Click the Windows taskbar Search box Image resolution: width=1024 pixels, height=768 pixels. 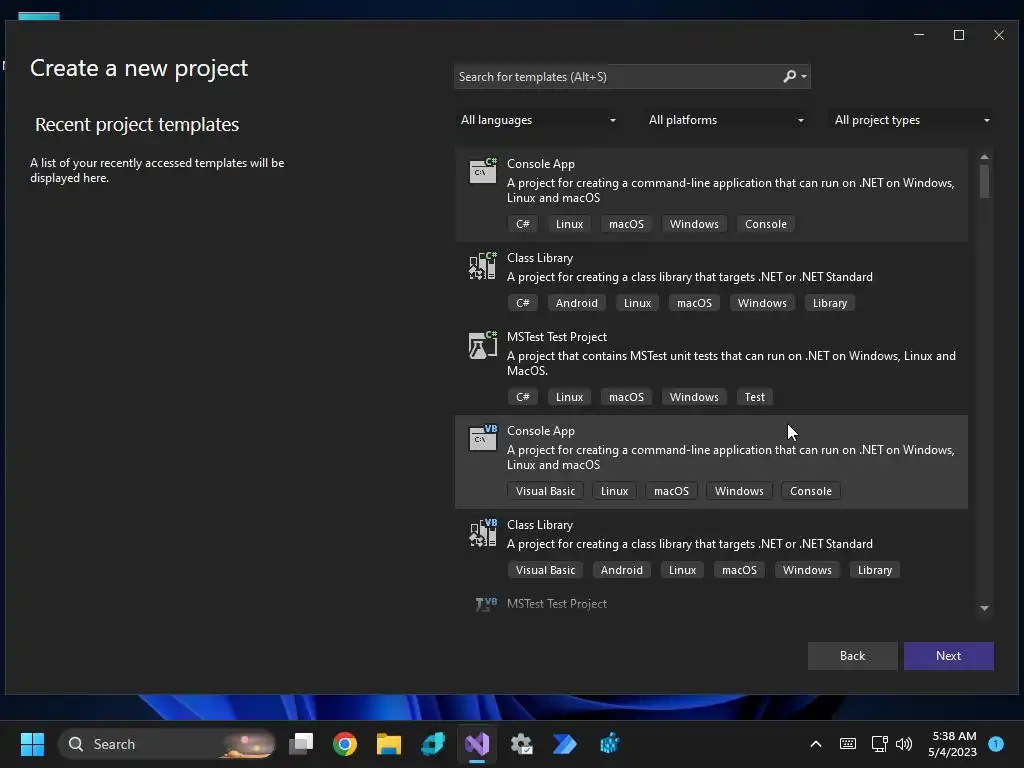click(x=167, y=744)
